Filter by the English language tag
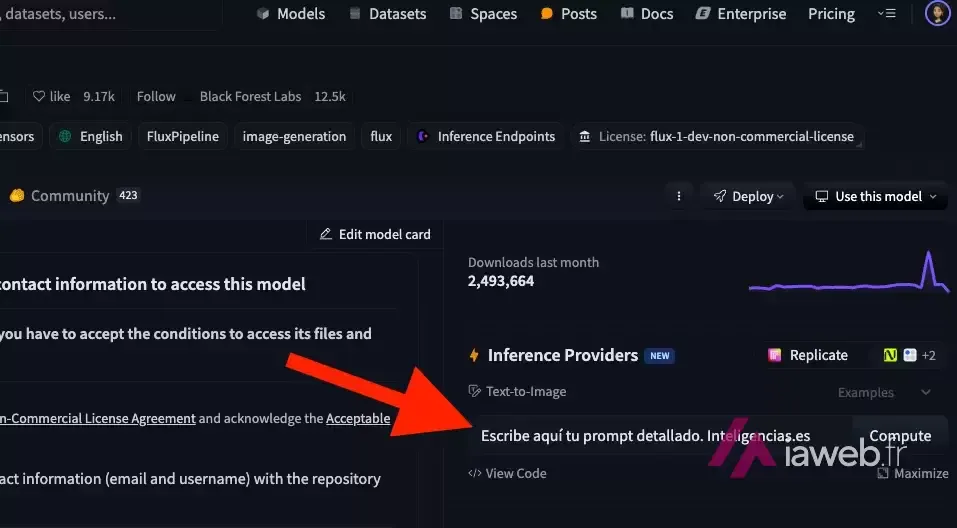957x528 pixels. point(90,137)
